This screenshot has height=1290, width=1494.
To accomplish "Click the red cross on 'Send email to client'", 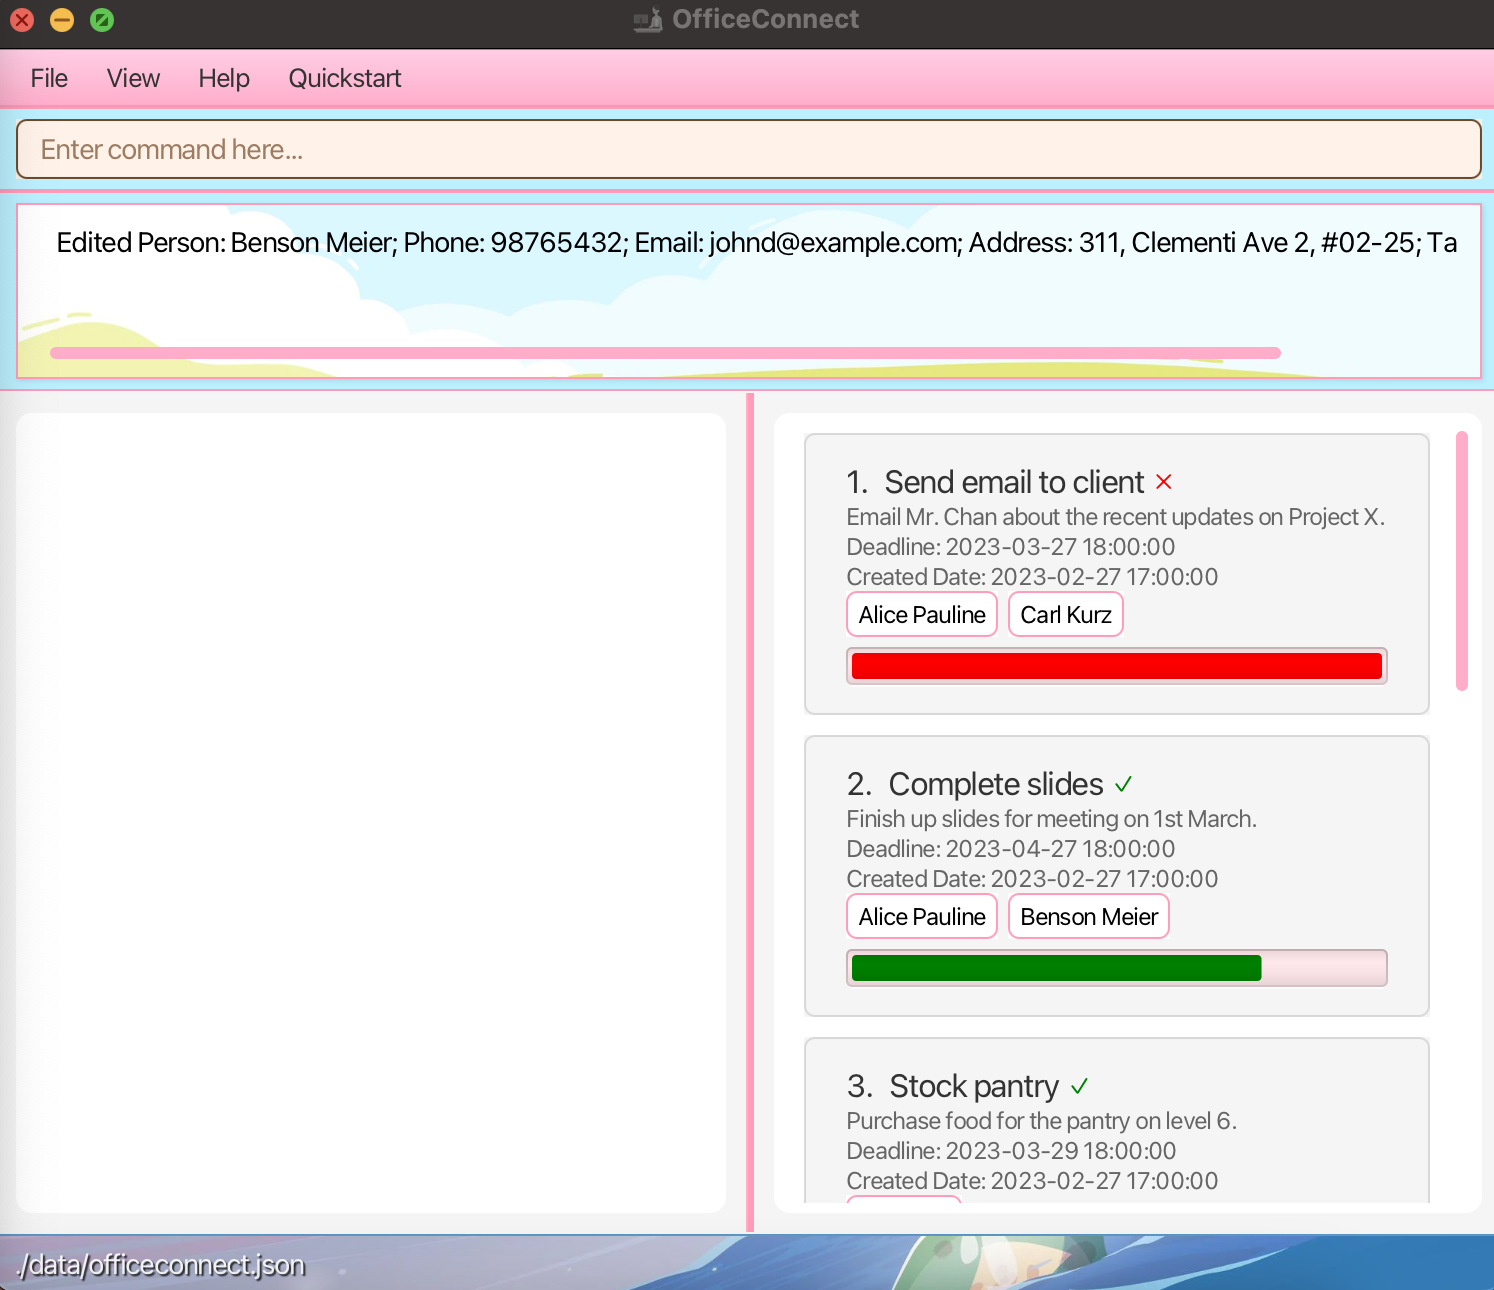I will click(1163, 482).
